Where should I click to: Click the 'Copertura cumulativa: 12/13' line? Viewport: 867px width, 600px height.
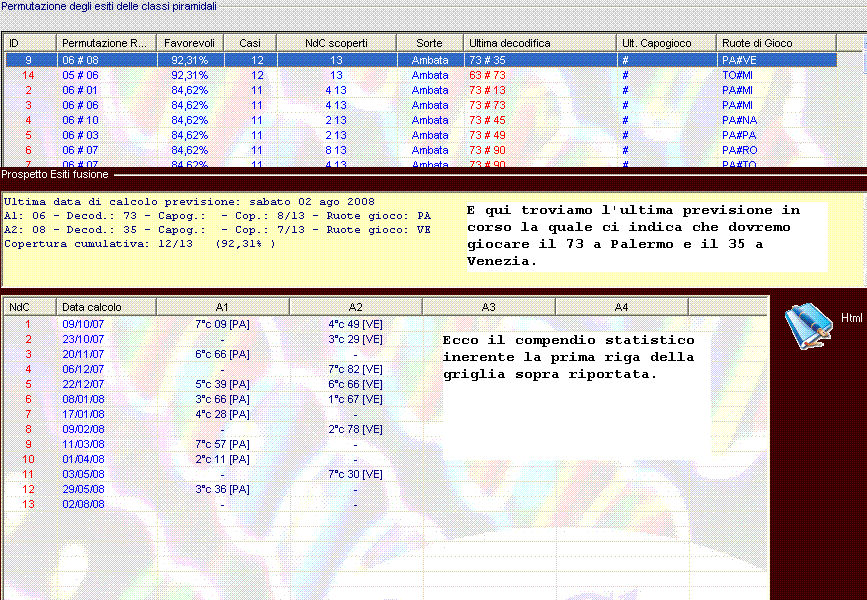point(139,243)
